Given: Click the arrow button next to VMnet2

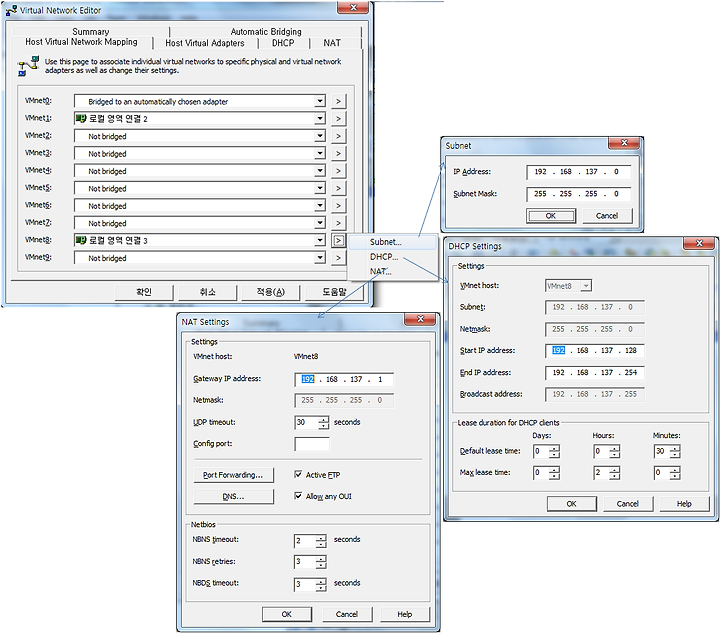Looking at the screenshot, I should pos(338,136).
